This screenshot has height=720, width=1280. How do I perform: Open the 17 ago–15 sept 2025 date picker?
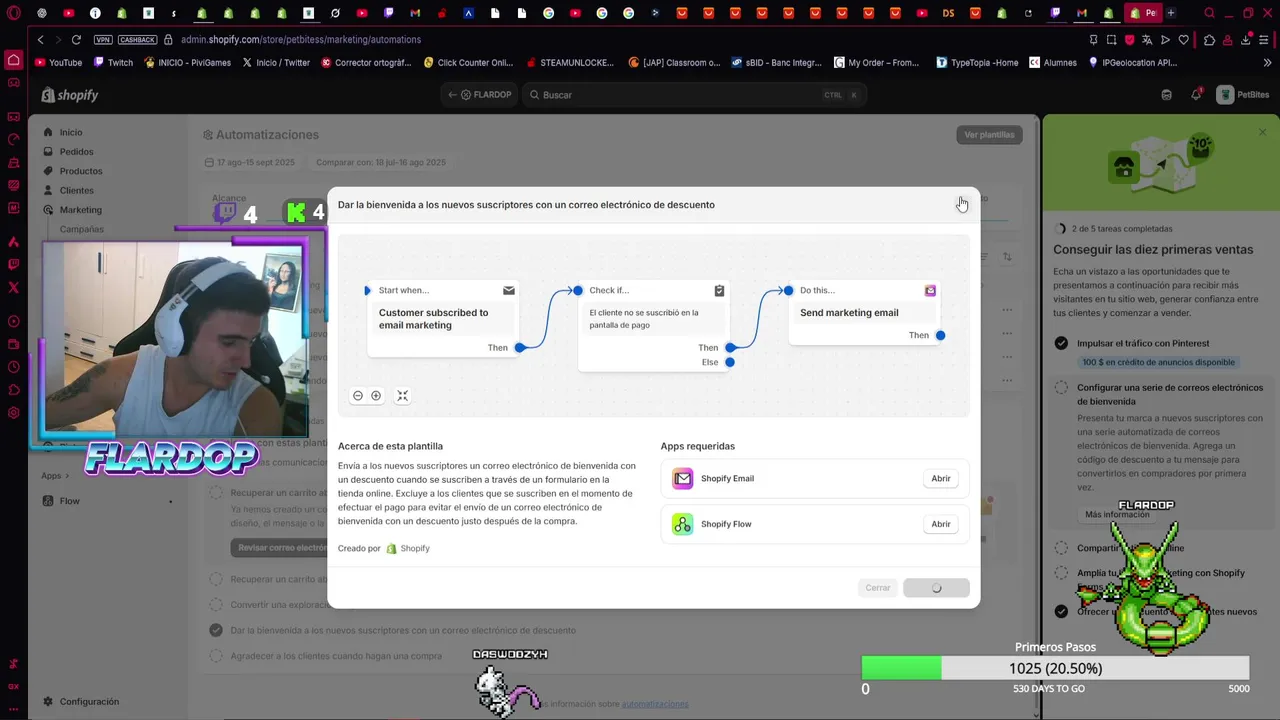click(x=249, y=162)
